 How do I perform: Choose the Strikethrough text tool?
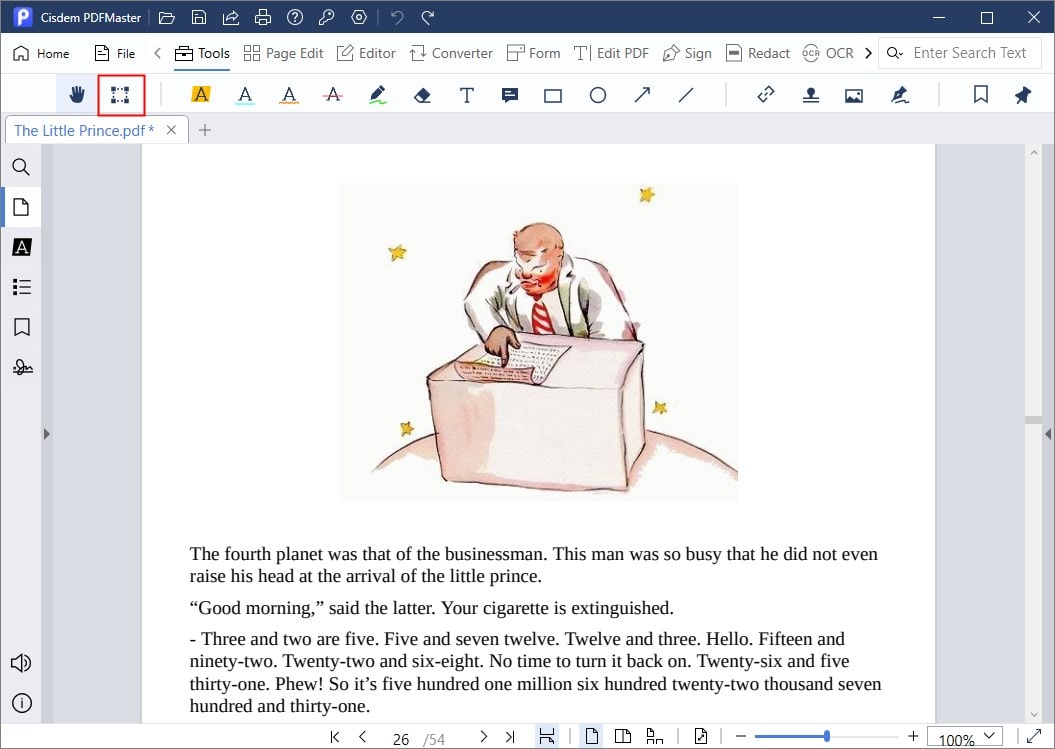(332, 95)
